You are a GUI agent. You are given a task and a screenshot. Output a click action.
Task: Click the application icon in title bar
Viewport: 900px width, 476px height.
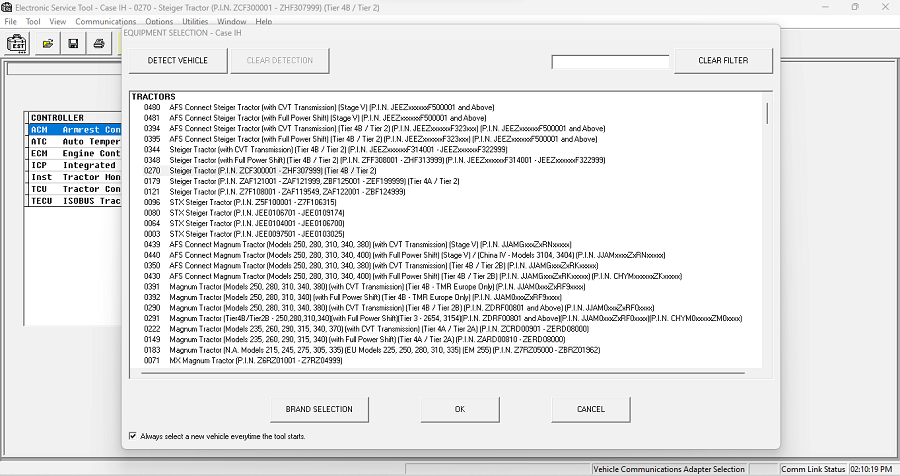pyautogui.click(x=6, y=7)
